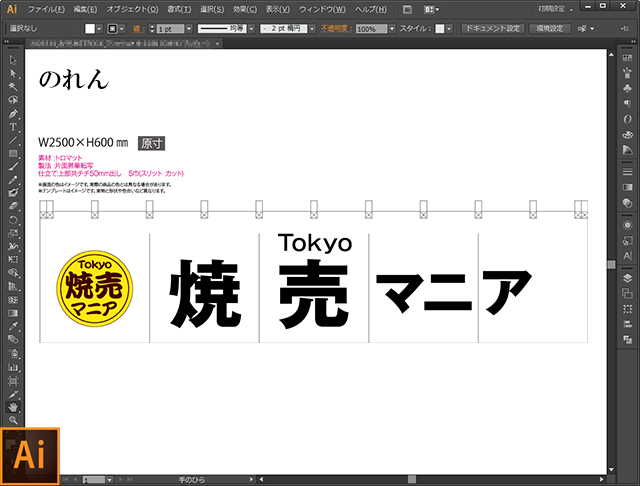Expand the stroke weight dropdown
Viewport: 640px width, 486px height.
pyautogui.click(x=189, y=29)
